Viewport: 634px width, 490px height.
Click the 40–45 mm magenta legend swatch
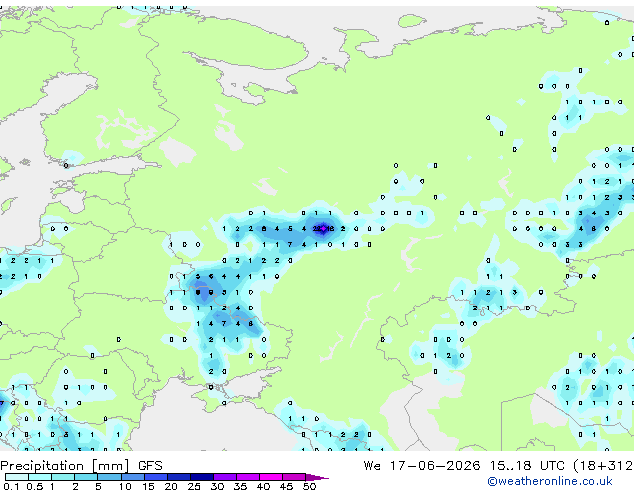[x=271, y=477]
